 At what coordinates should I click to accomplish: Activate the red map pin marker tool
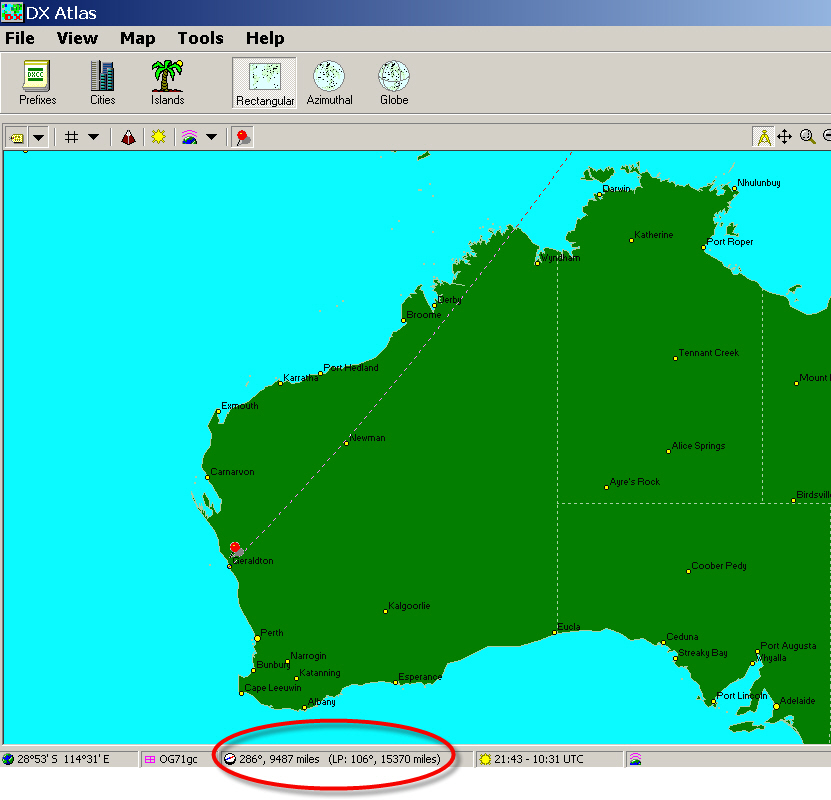click(x=240, y=136)
